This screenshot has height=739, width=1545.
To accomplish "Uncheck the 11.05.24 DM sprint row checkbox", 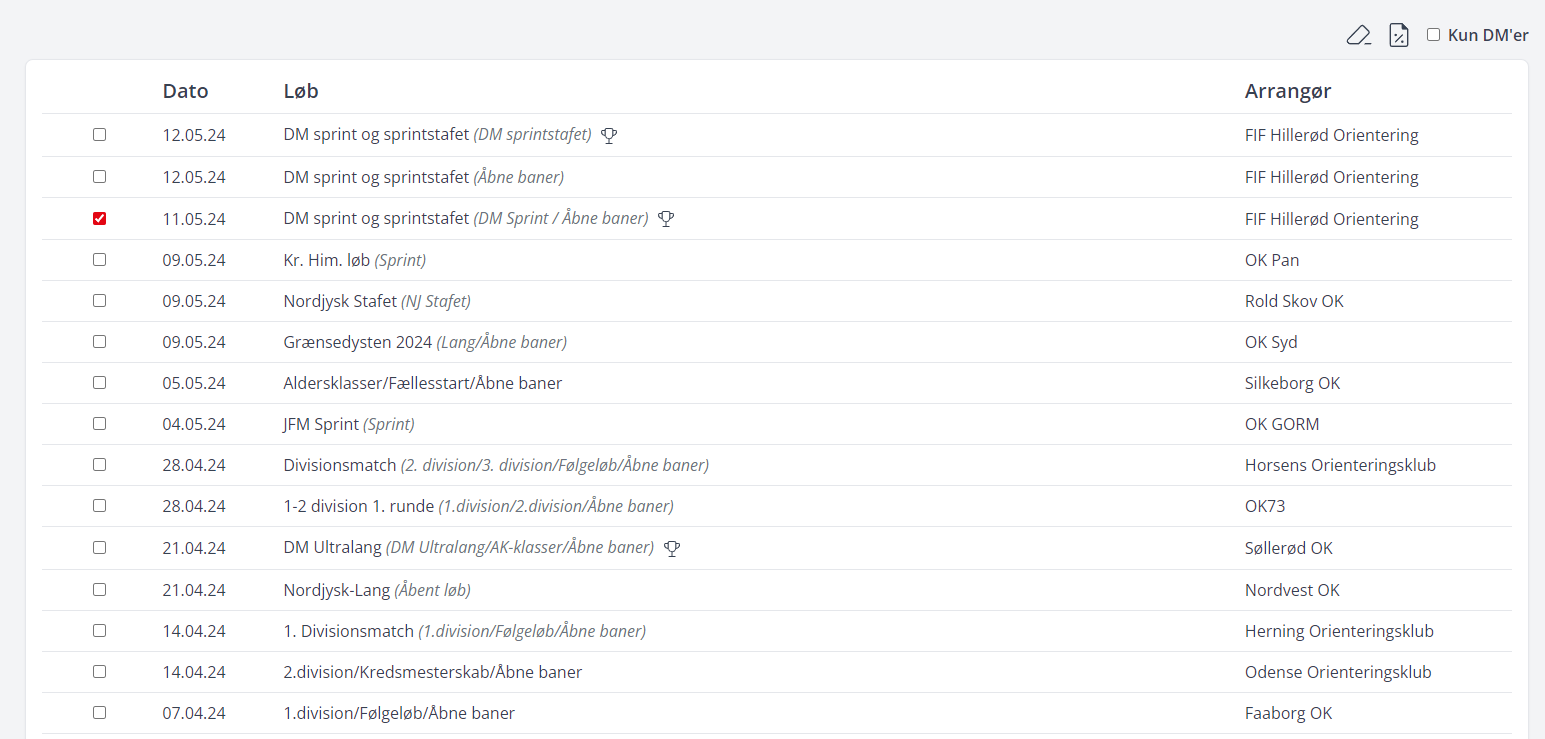I will tap(99, 218).
